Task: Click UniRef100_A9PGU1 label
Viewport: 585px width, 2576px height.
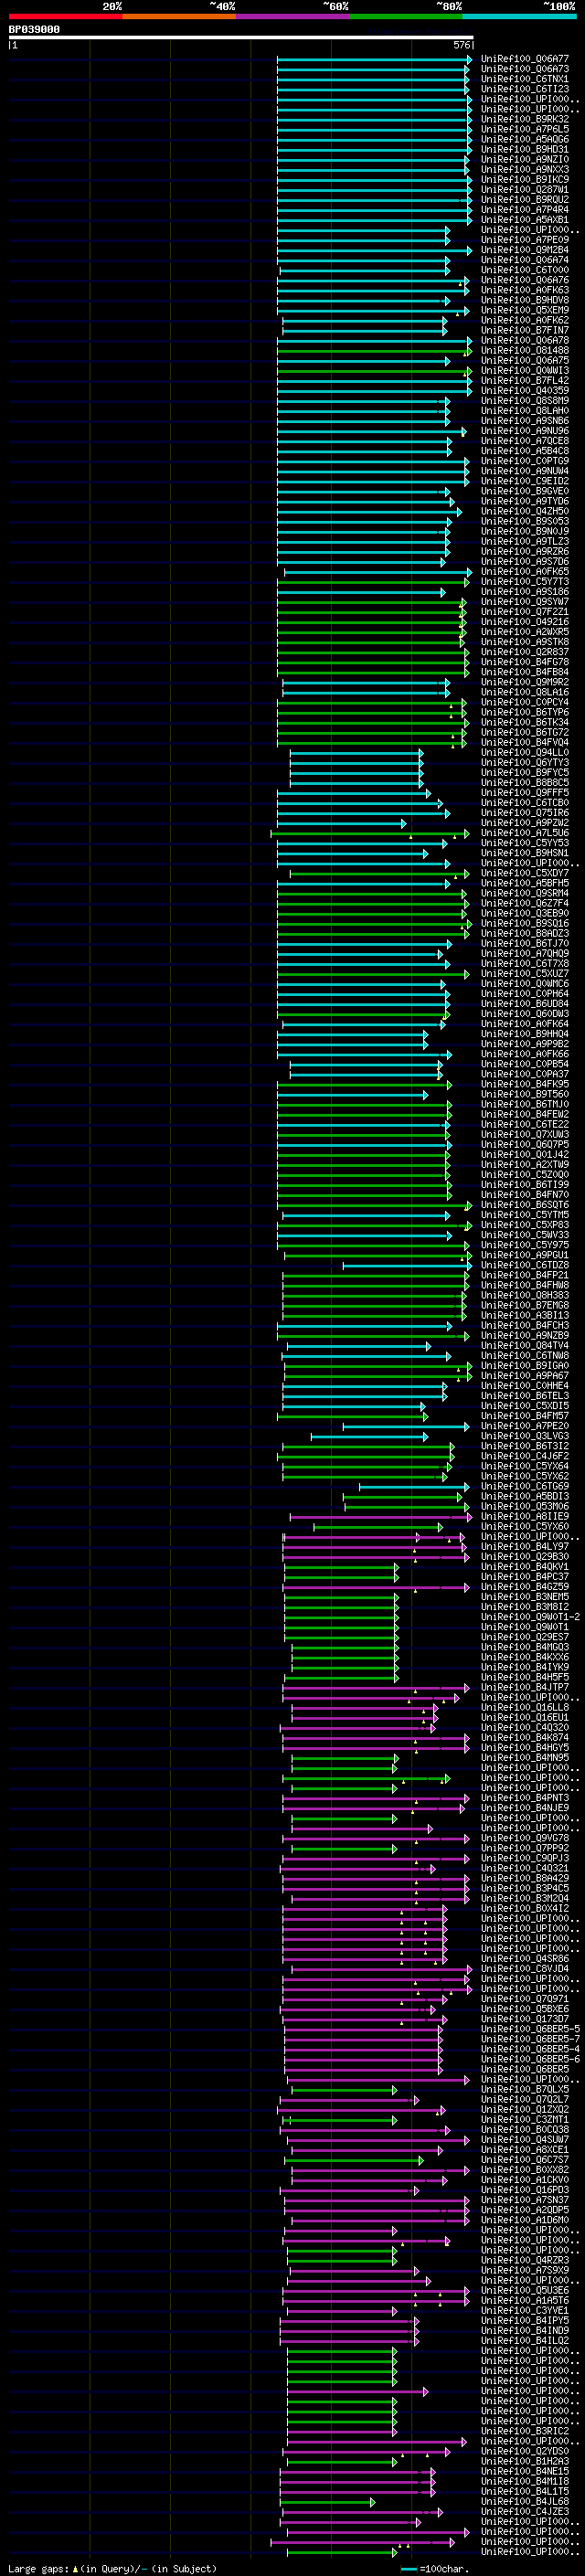Action: click(525, 1255)
